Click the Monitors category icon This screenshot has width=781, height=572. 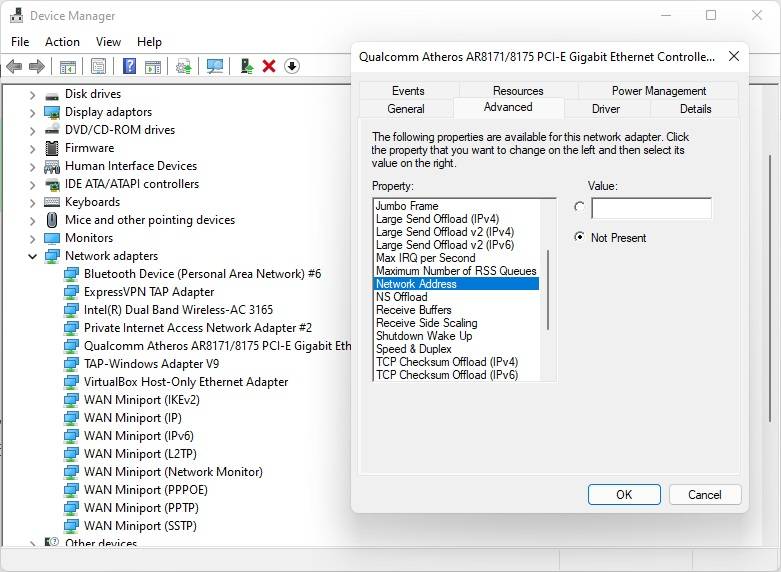[x=52, y=238]
